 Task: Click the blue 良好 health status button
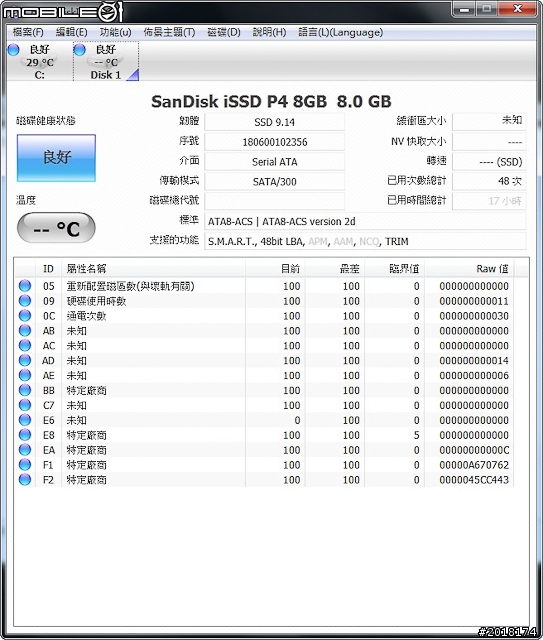[56, 158]
